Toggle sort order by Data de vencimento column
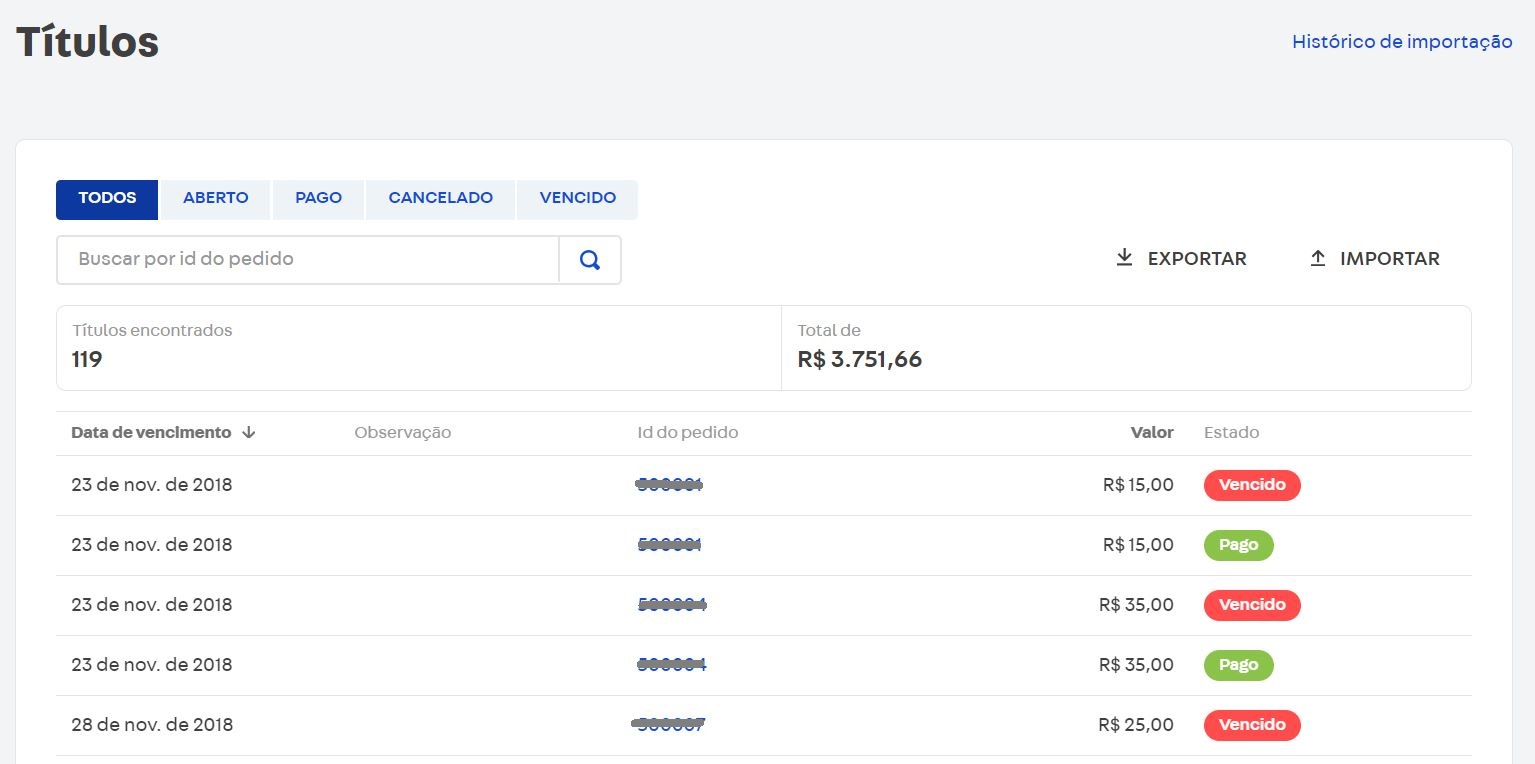Image resolution: width=1535 pixels, height=764 pixels. pyautogui.click(x=150, y=432)
